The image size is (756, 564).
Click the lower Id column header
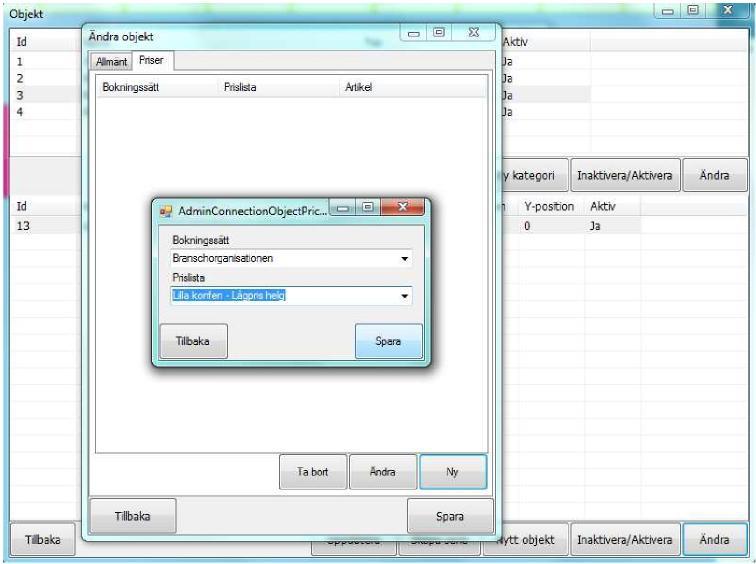(x=46, y=206)
